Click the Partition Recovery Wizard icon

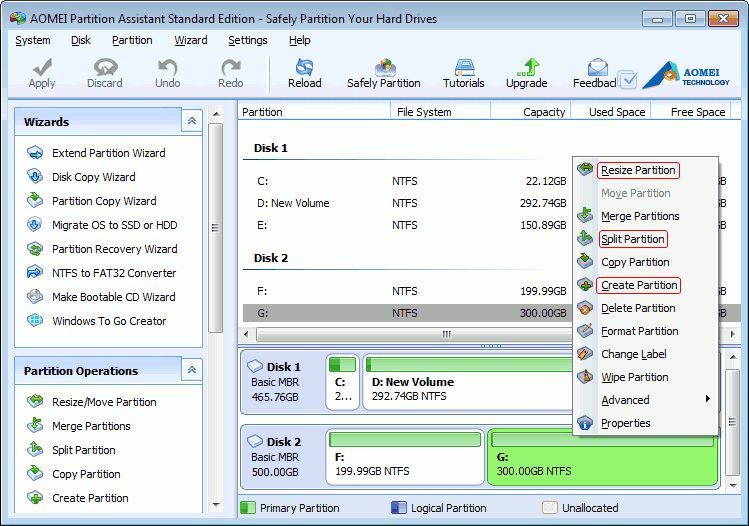35,249
